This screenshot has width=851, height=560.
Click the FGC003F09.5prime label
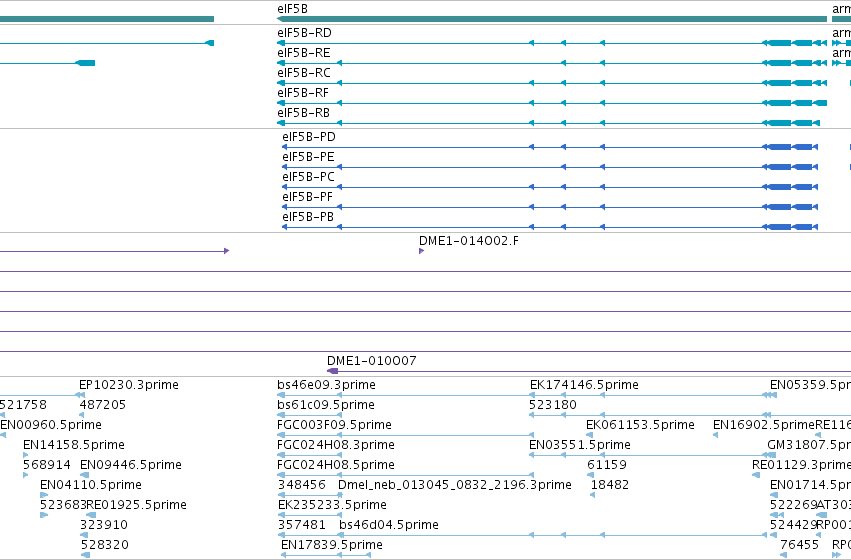334,425
